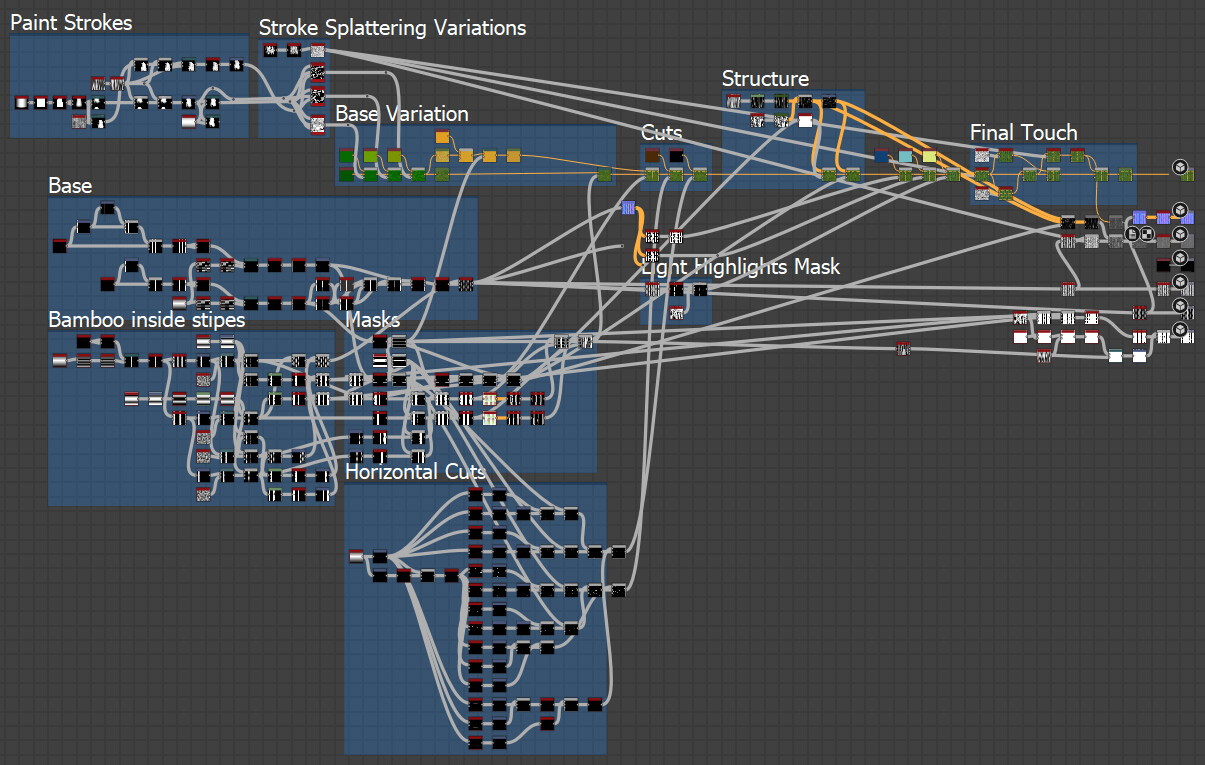Select the white node in the Structure frame
1205x765 pixels.
805,121
